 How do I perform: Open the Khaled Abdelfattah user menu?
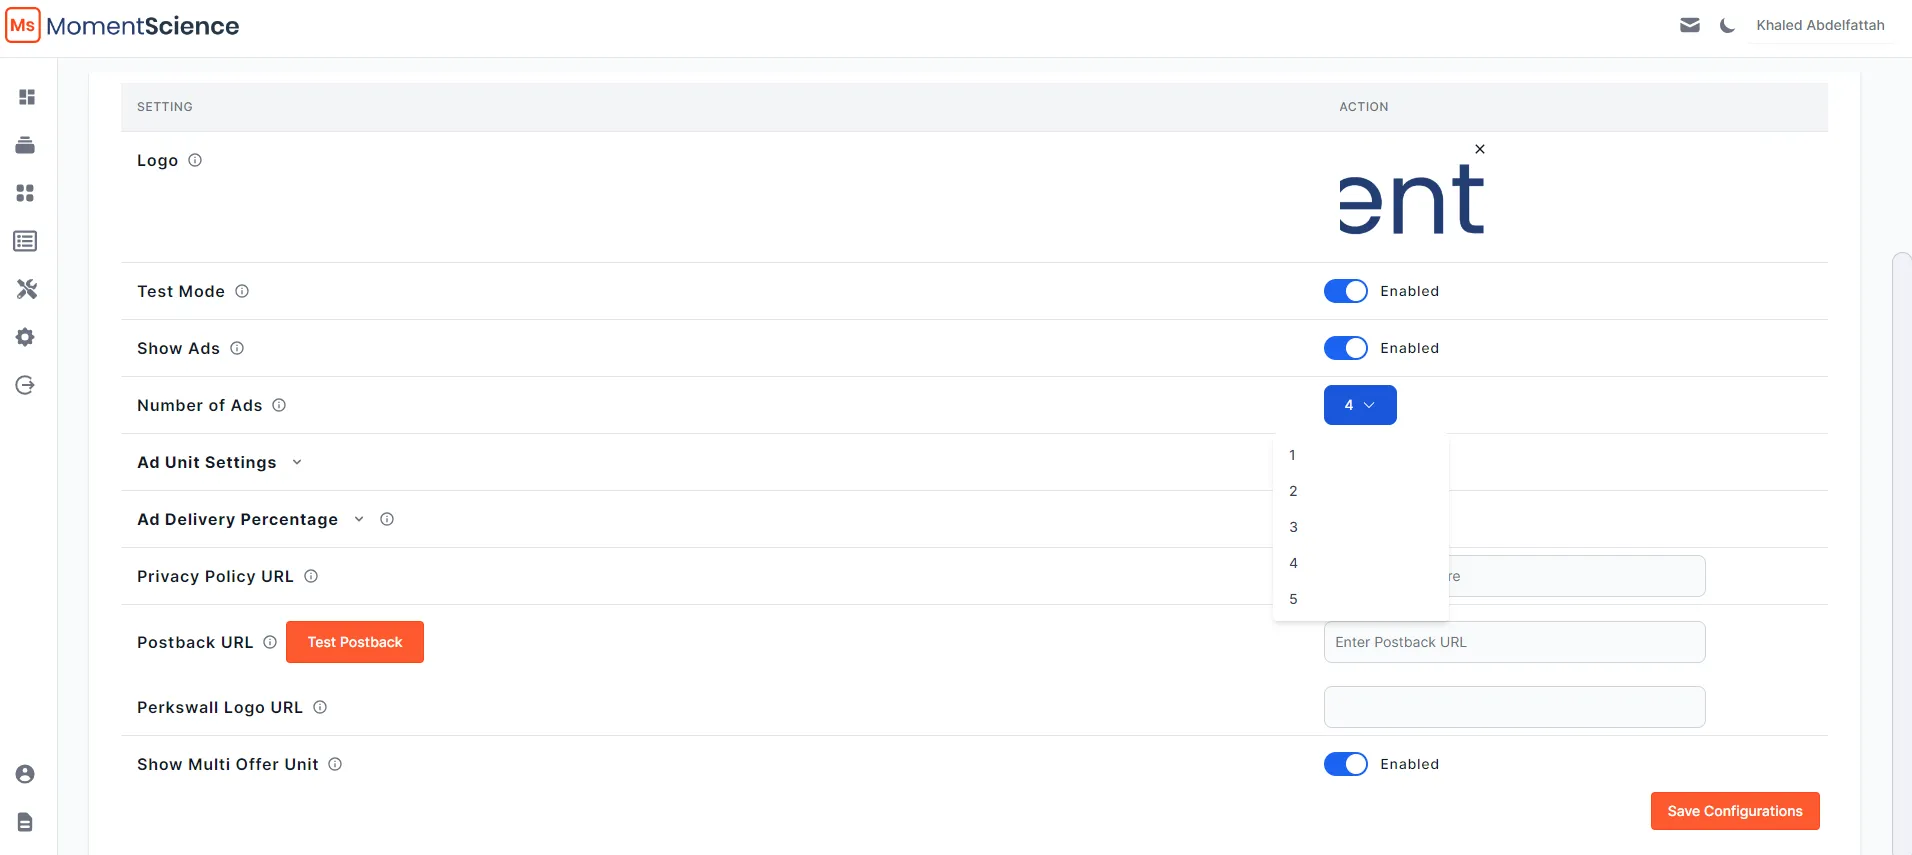pos(1820,25)
